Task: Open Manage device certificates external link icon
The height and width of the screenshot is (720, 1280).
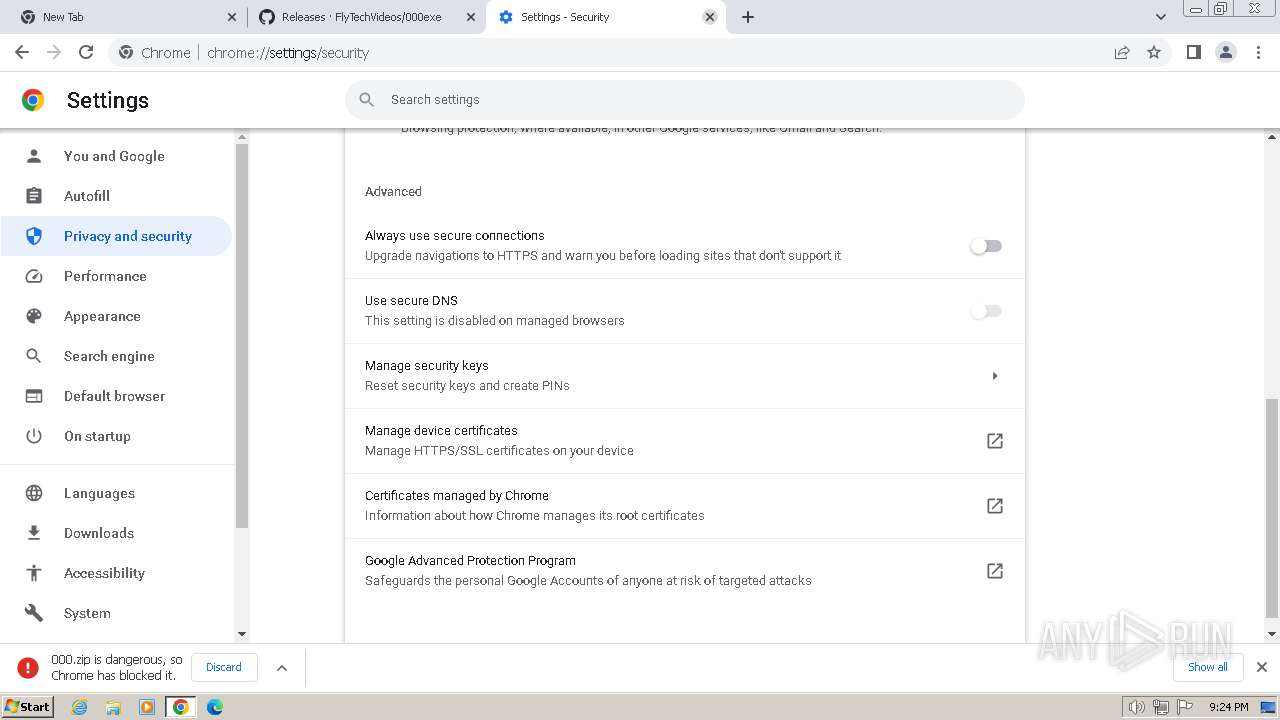Action: (x=994, y=441)
